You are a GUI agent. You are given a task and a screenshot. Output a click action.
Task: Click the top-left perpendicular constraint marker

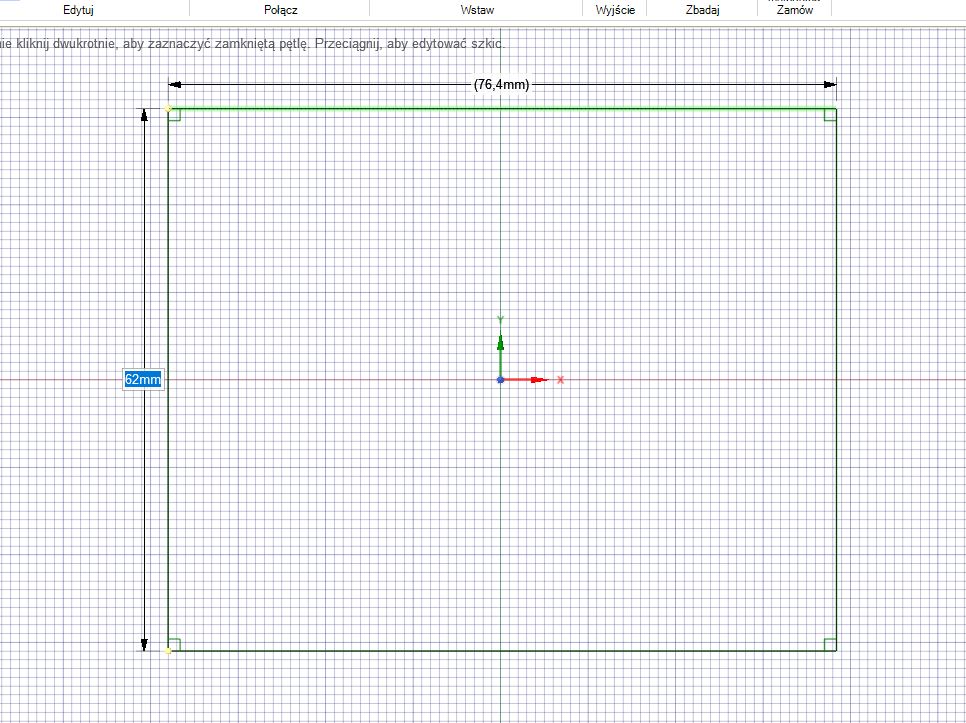pyautogui.click(x=174, y=115)
